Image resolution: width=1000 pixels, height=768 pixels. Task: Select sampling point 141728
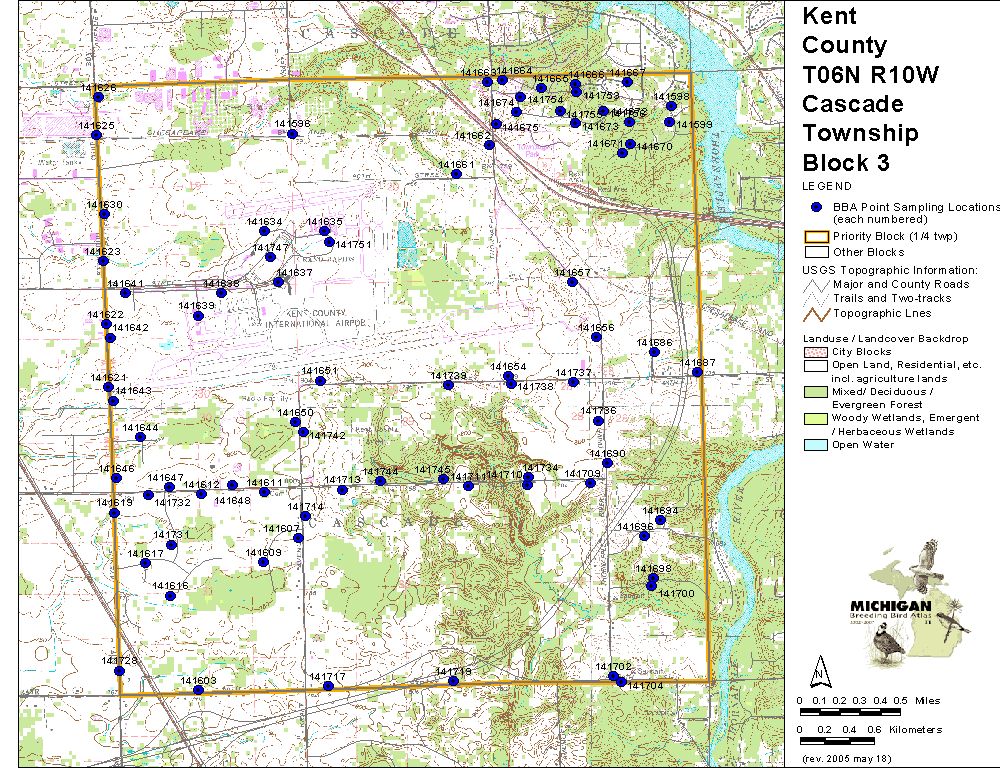119,670
